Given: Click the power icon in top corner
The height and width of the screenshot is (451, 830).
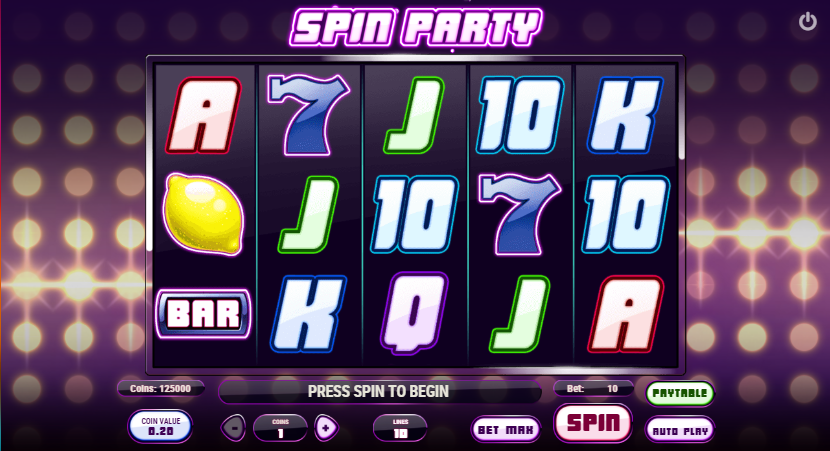Looking at the screenshot, I should (x=807, y=22).
